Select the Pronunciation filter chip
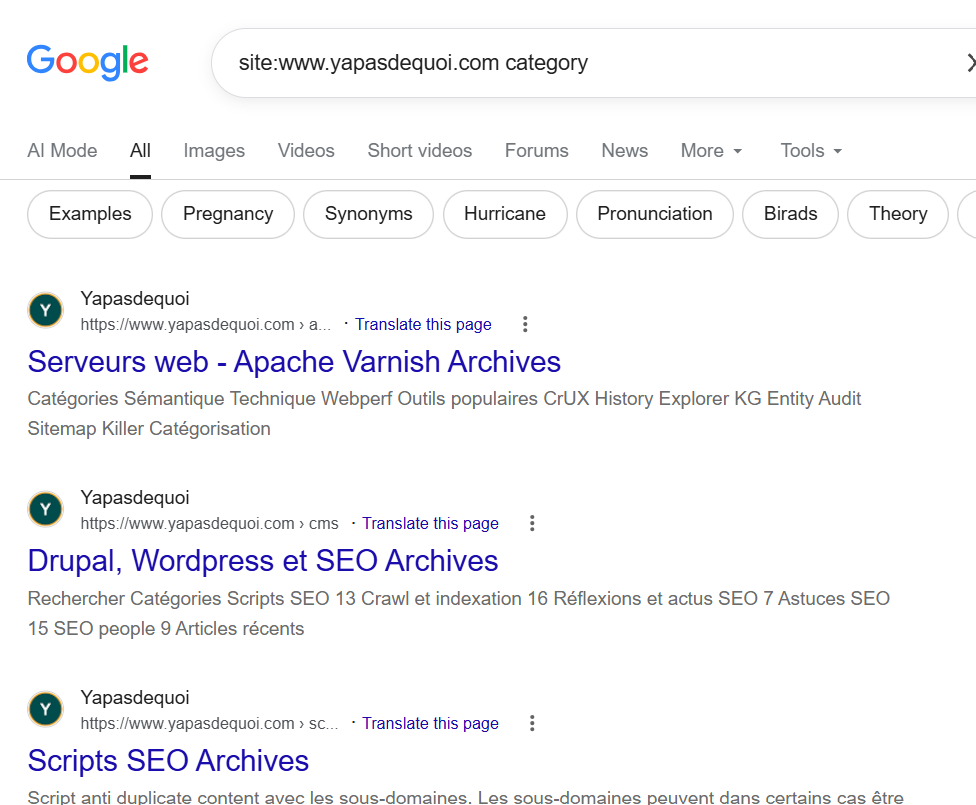Screen dimensions: 976x805 pyautogui.click(x=655, y=214)
